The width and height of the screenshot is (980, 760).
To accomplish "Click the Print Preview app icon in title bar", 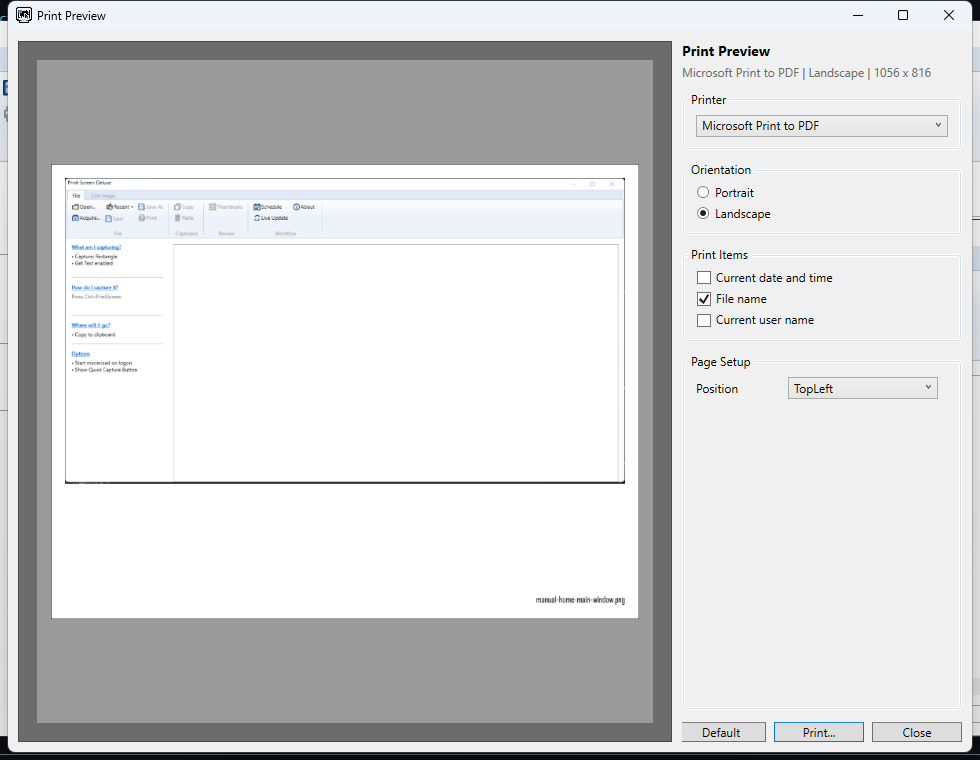I will click(24, 15).
